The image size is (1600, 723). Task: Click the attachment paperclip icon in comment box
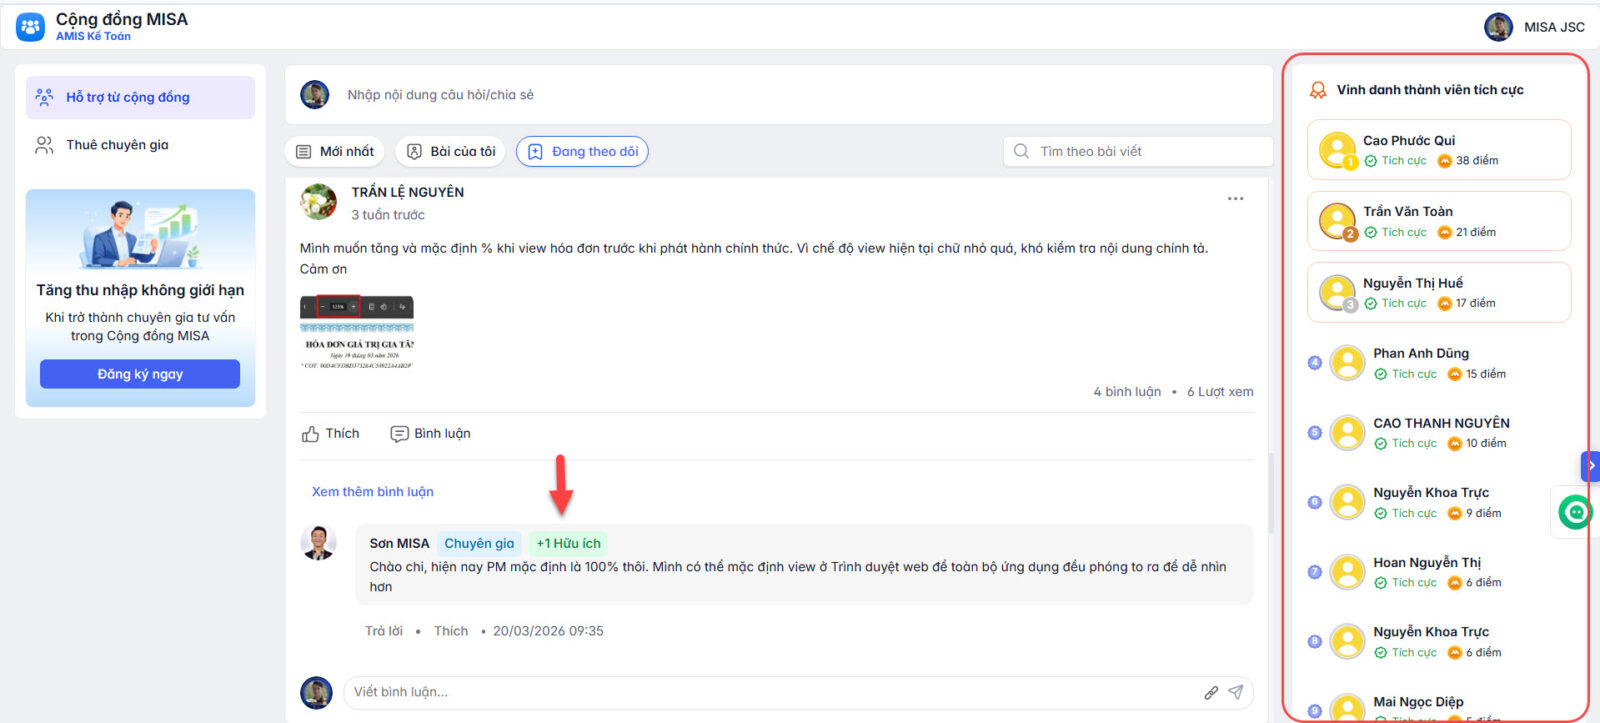coord(1211,692)
